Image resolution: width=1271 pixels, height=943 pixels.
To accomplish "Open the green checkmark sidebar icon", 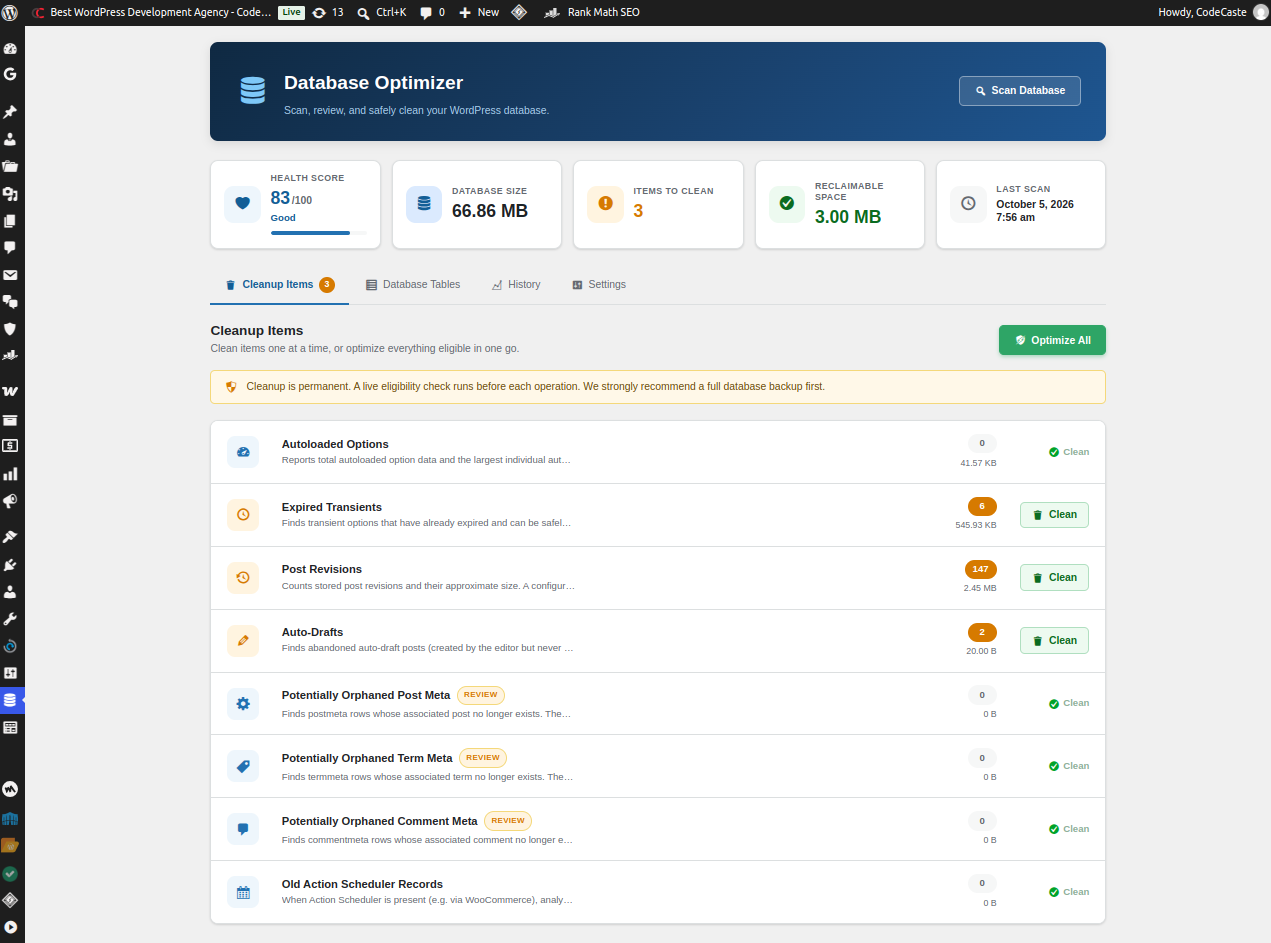I will (10, 873).
